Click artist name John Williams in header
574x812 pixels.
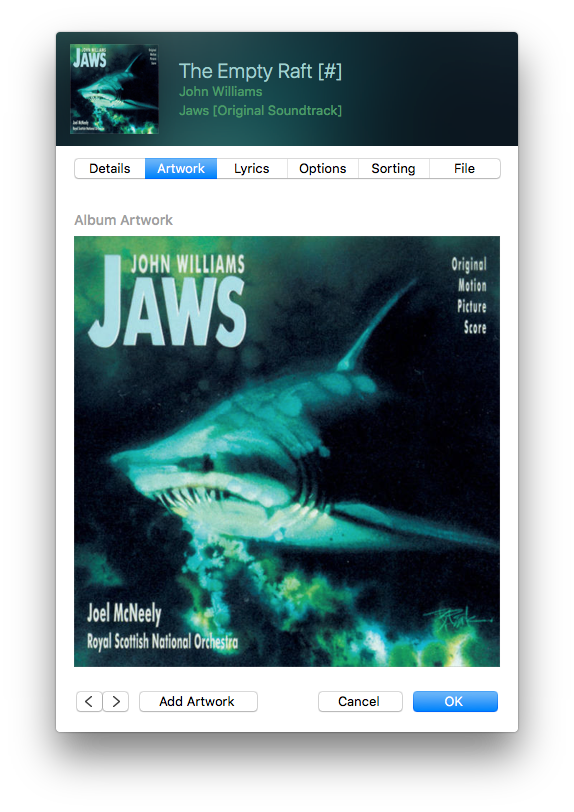click(221, 92)
